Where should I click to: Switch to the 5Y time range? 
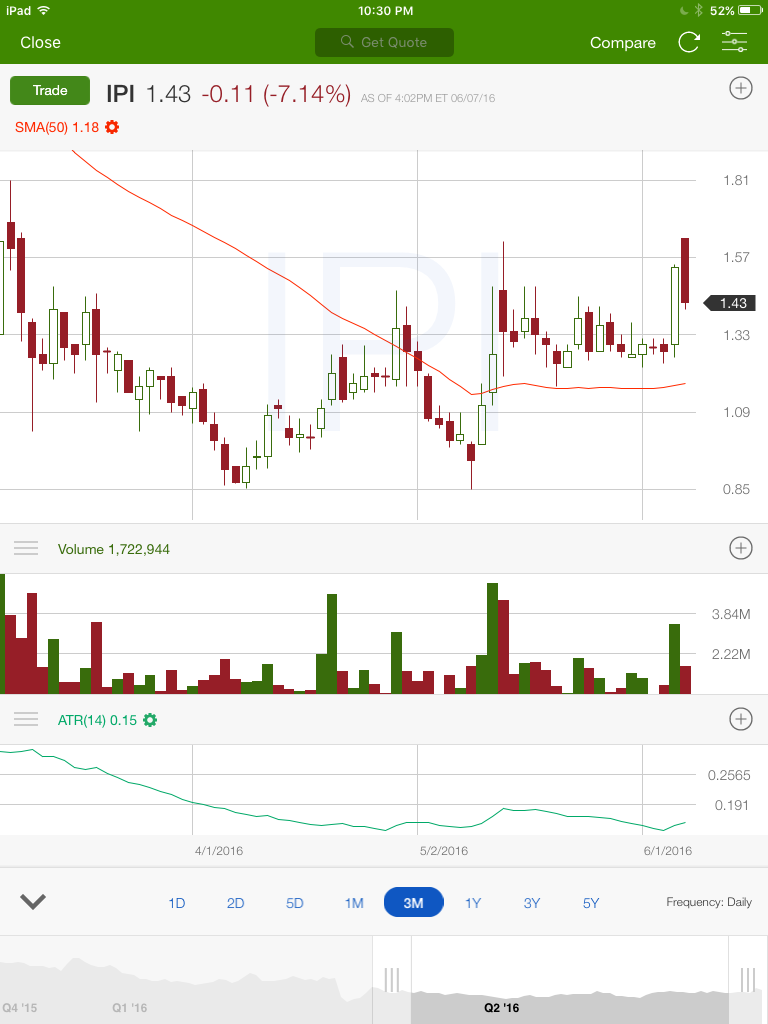coord(591,903)
